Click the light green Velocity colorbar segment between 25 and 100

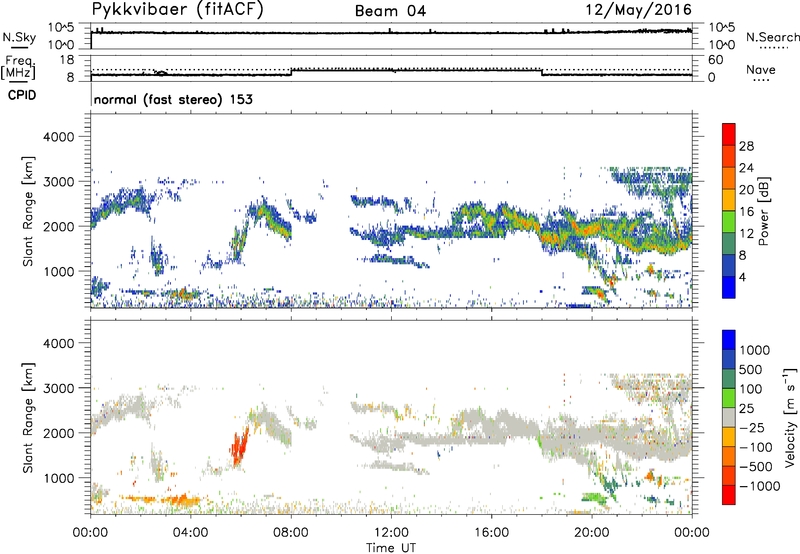pos(729,398)
